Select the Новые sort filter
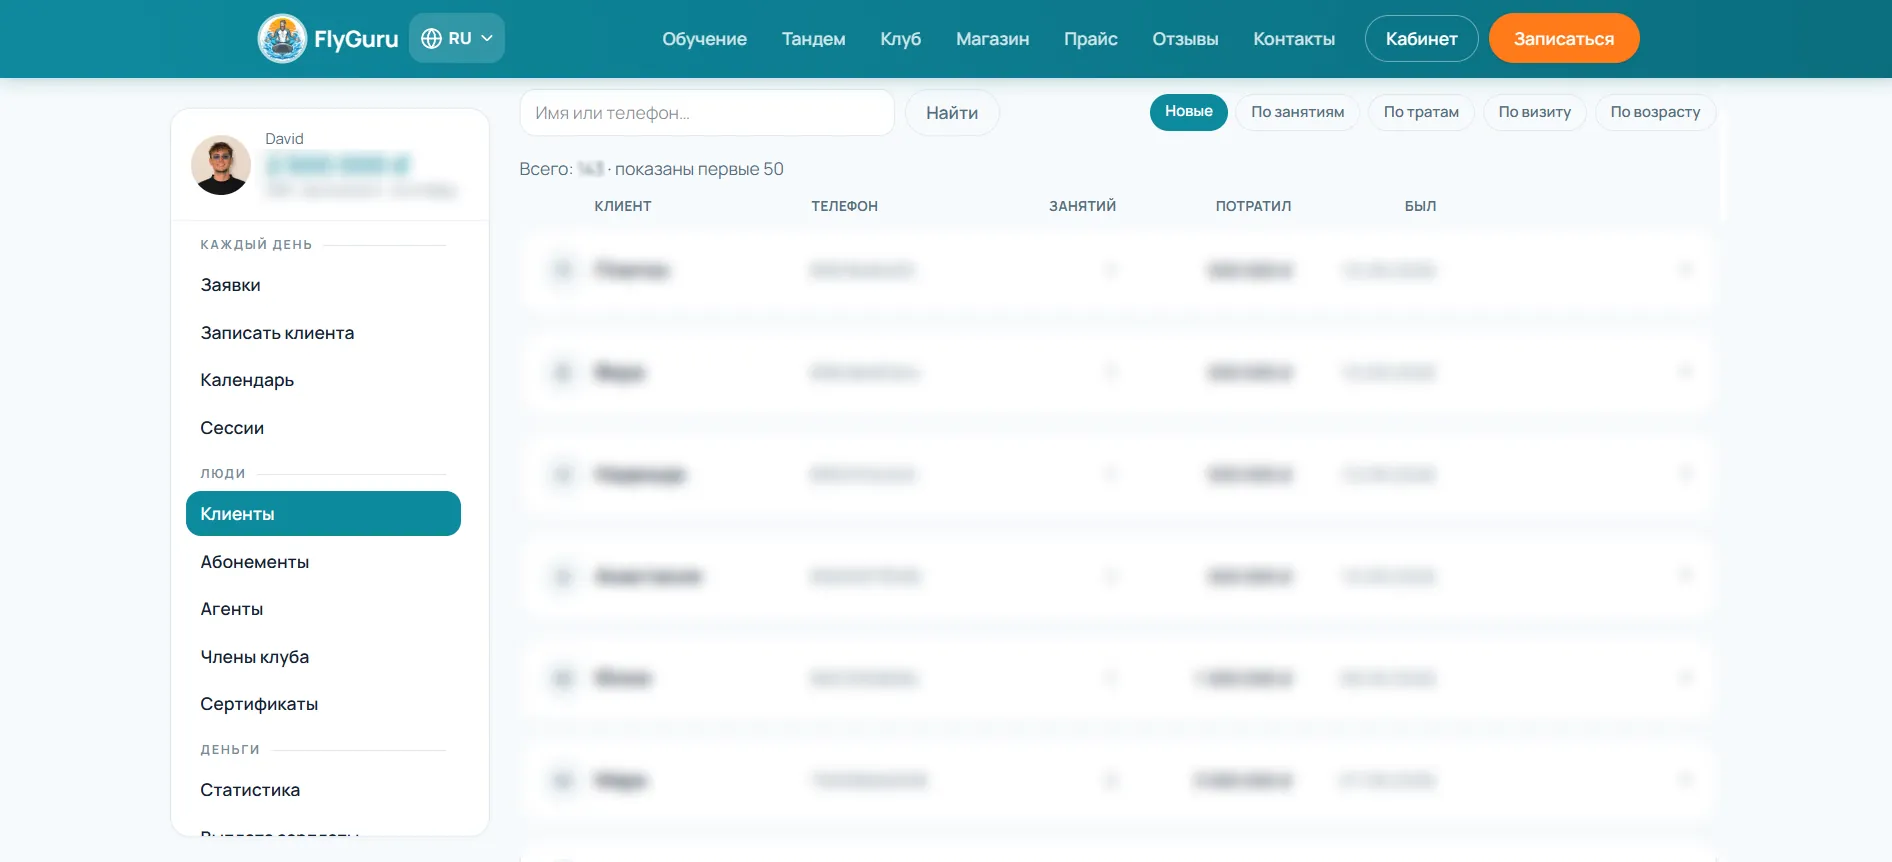The image size is (1892, 862). coord(1188,112)
